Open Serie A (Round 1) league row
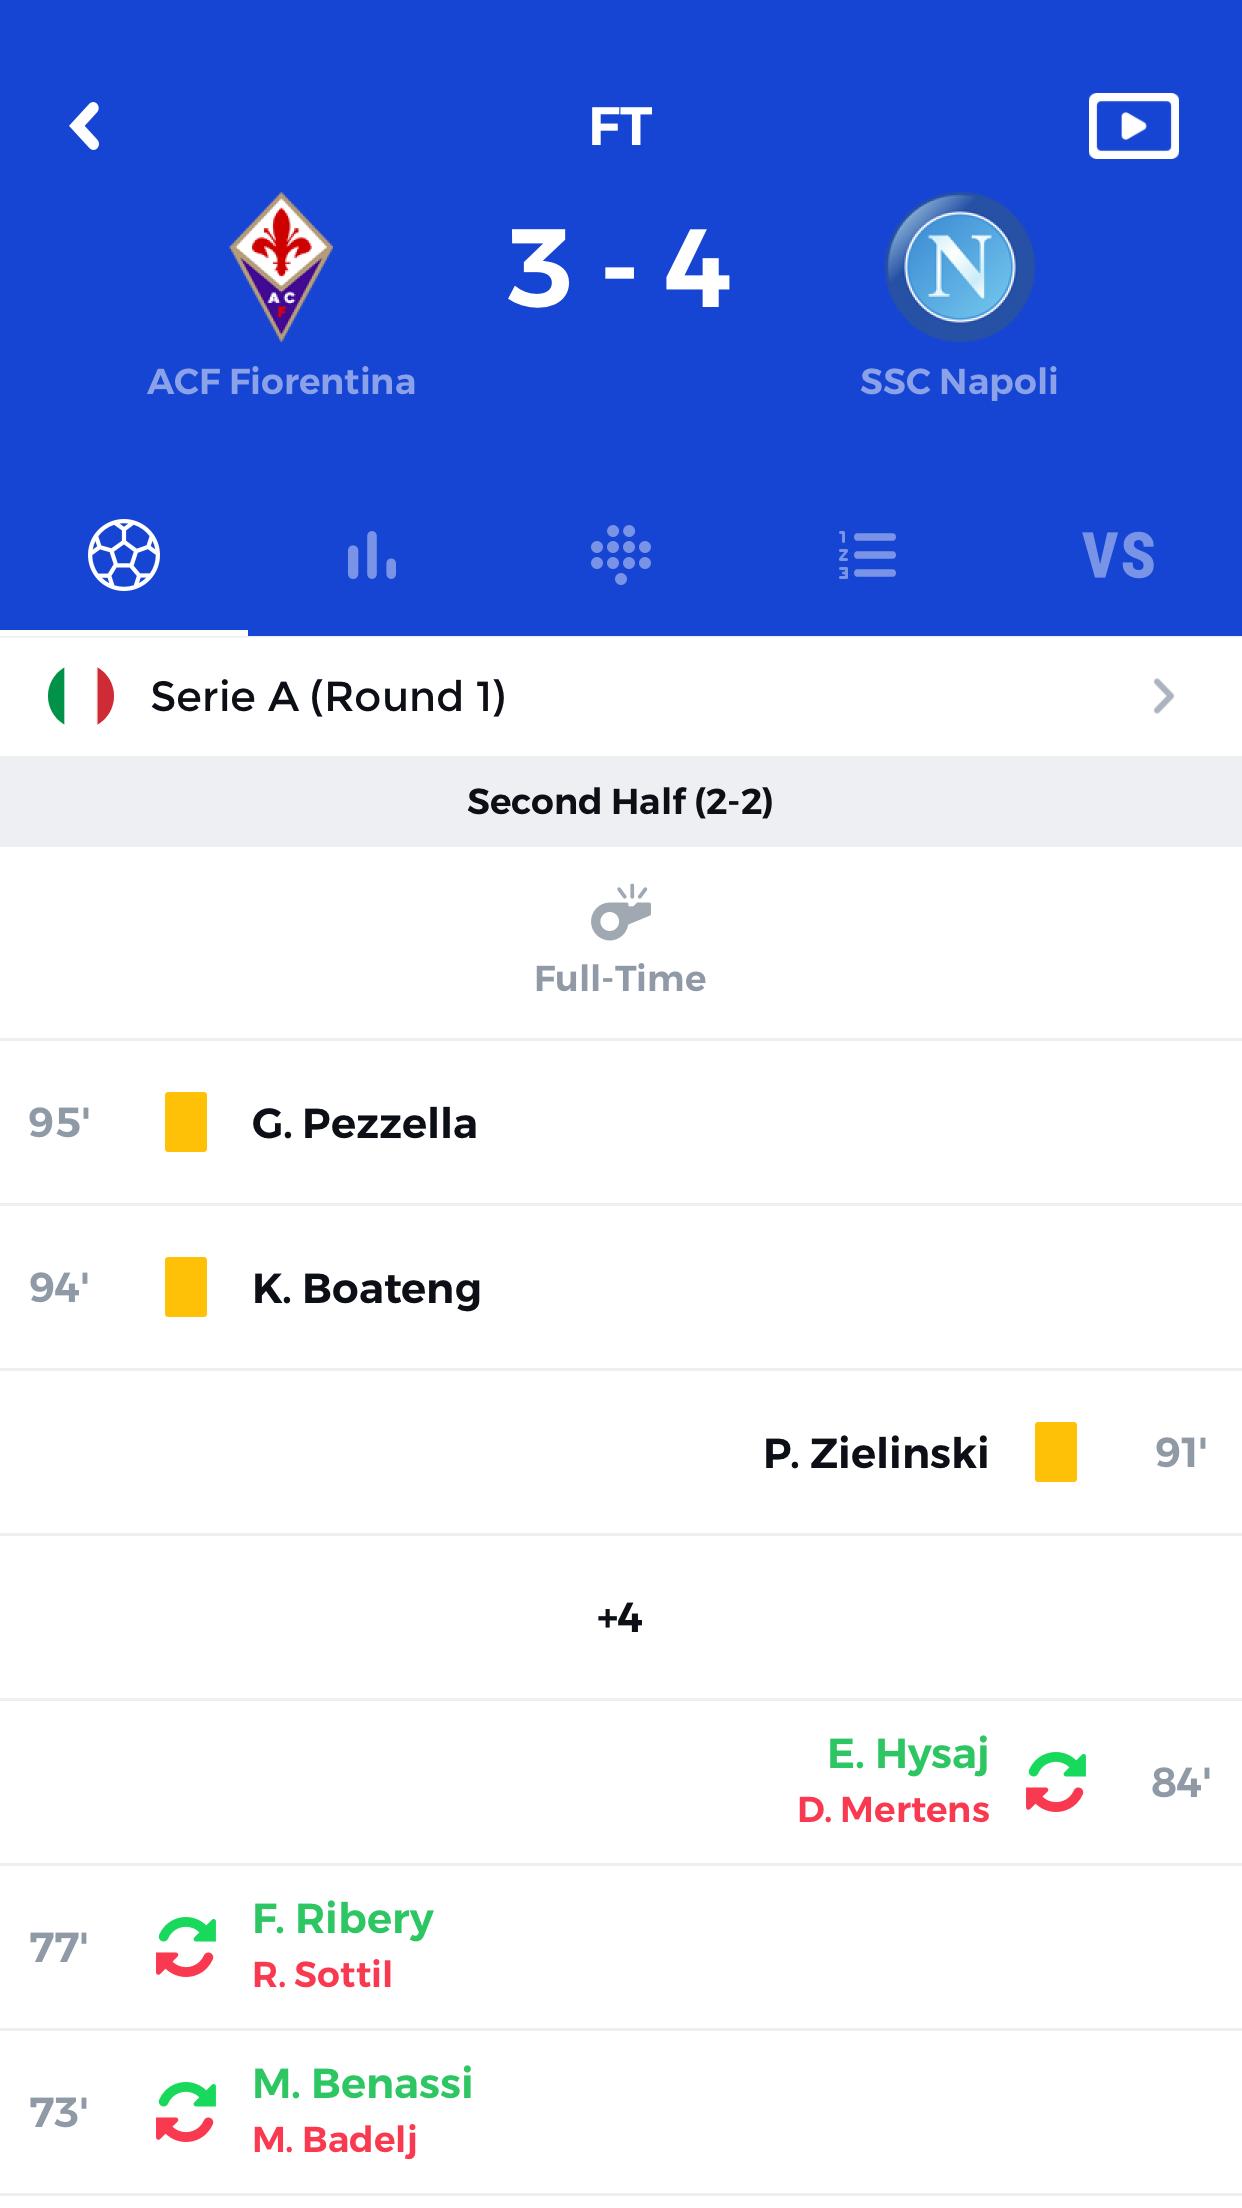Image resolution: width=1242 pixels, height=2208 pixels. coord(621,696)
